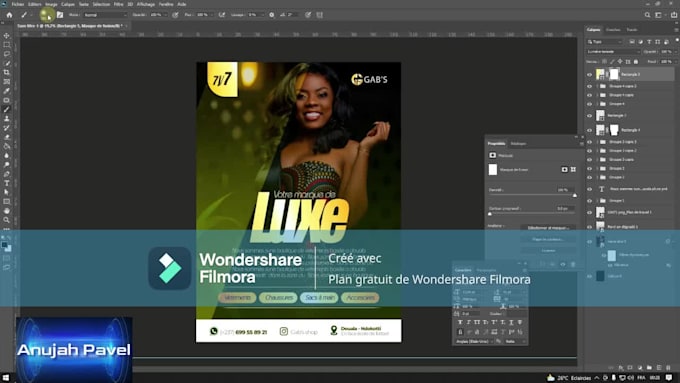Hide the Groupe 4 copie 2 layer
Viewport: 680px width, 383px height.
tap(589, 86)
